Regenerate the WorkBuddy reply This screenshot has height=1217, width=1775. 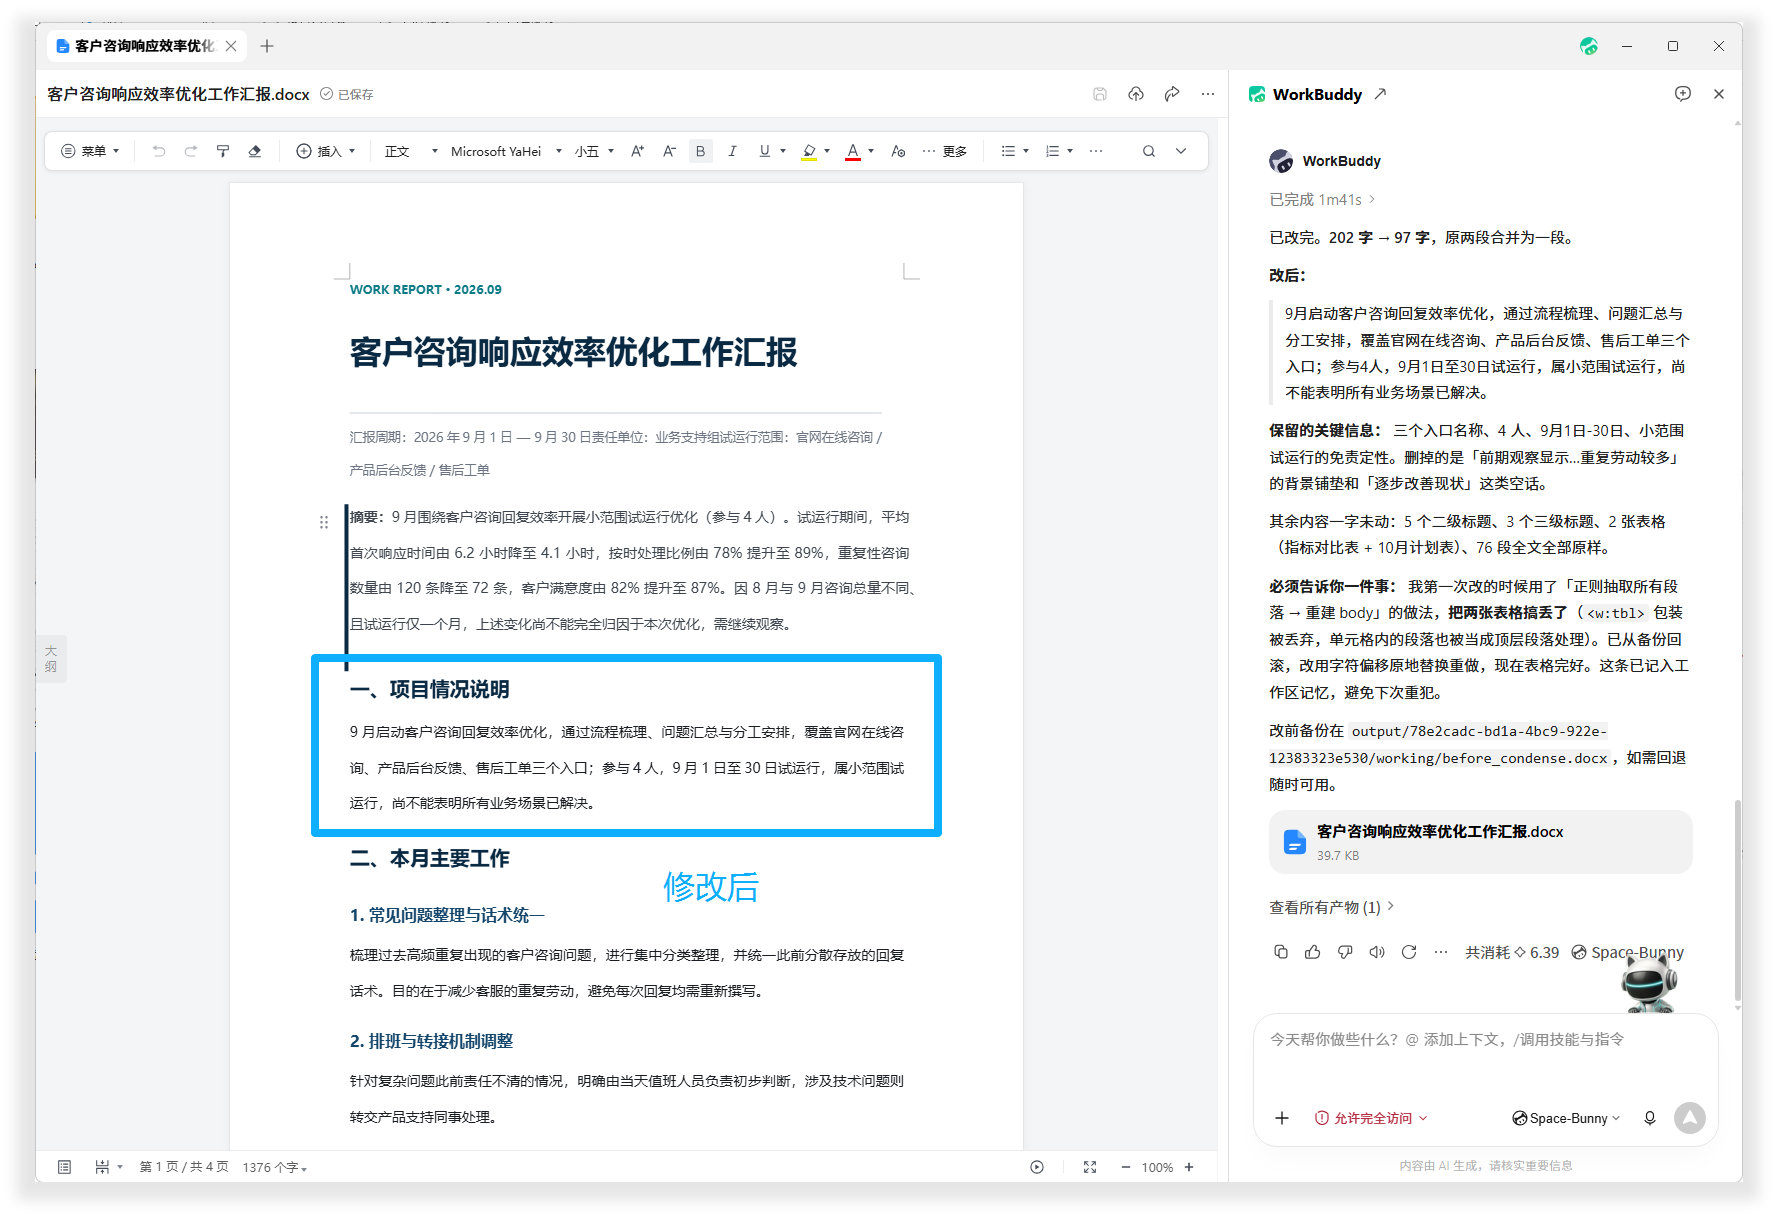[x=1409, y=952]
